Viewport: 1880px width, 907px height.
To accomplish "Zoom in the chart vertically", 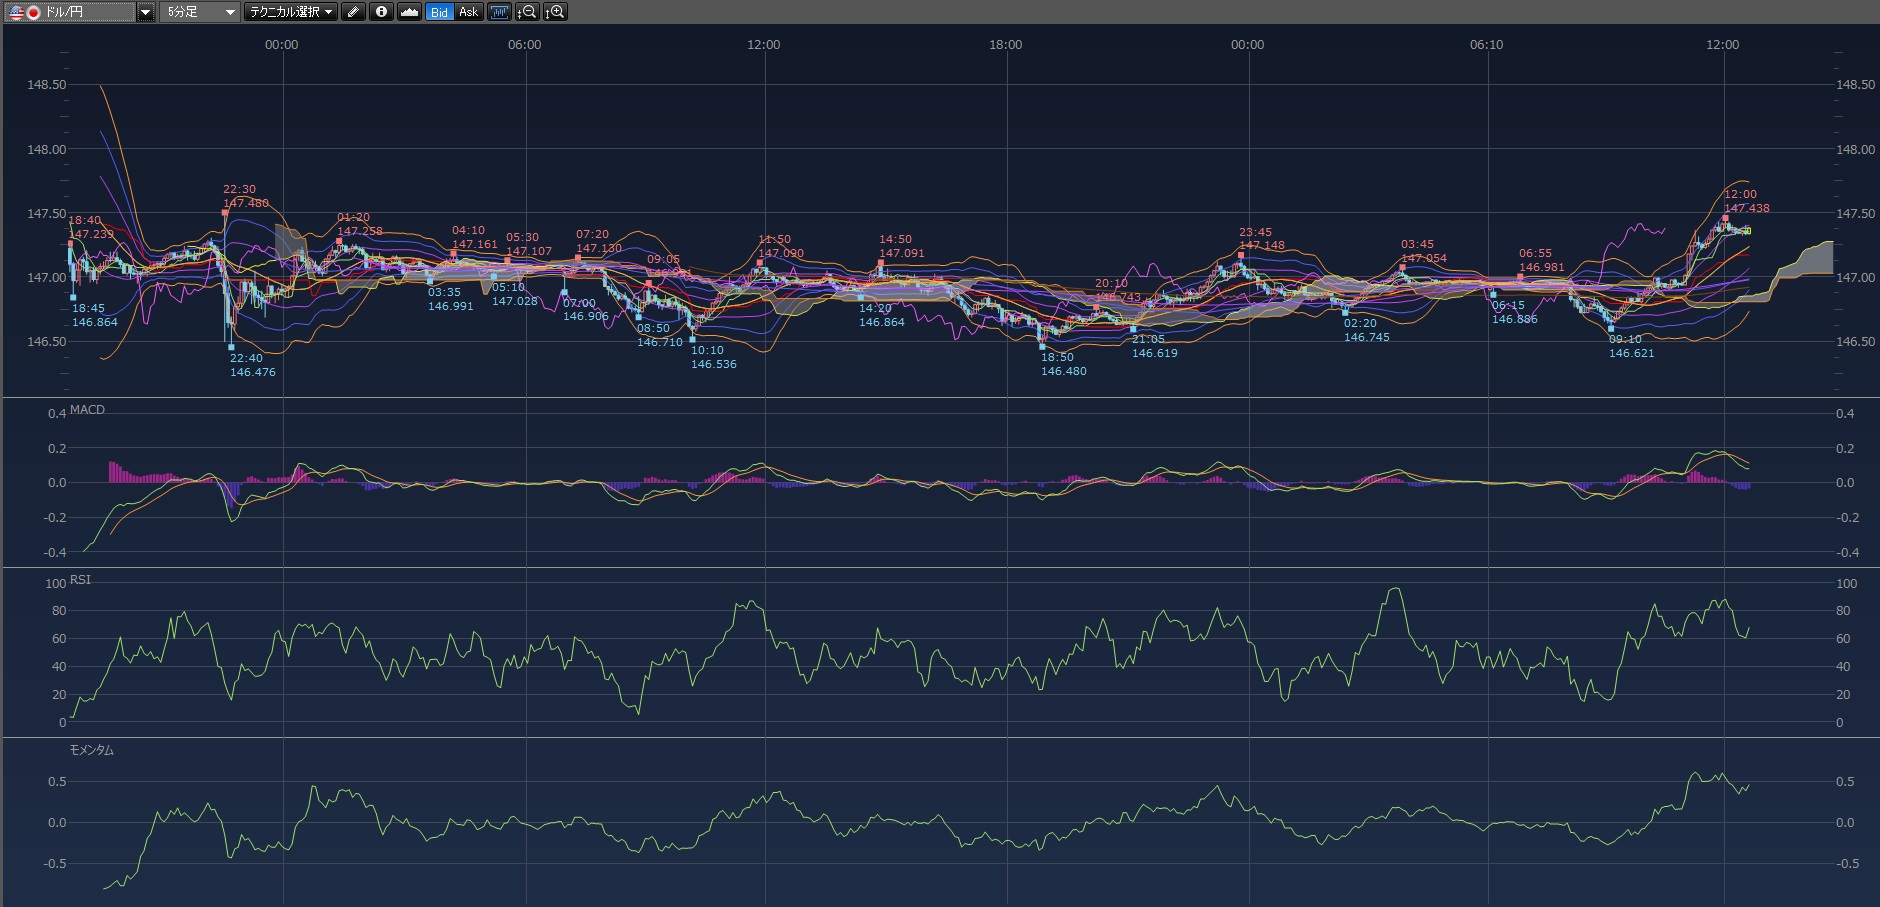I will (555, 12).
